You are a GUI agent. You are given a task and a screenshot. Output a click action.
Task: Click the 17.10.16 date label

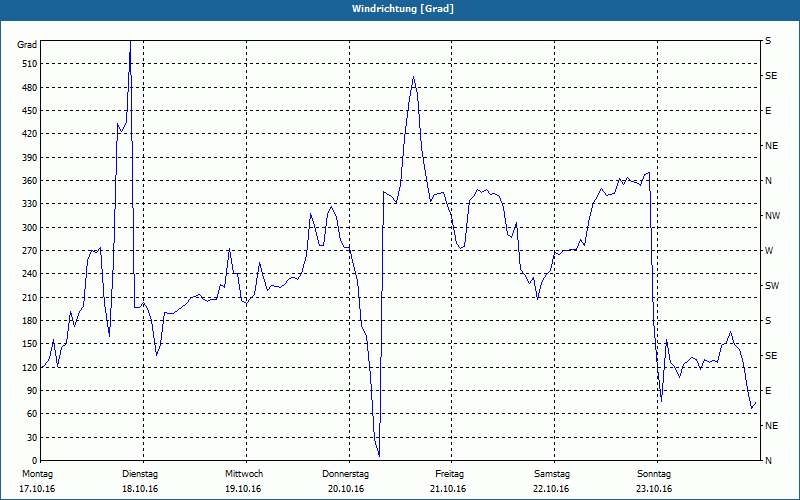pyautogui.click(x=37, y=489)
